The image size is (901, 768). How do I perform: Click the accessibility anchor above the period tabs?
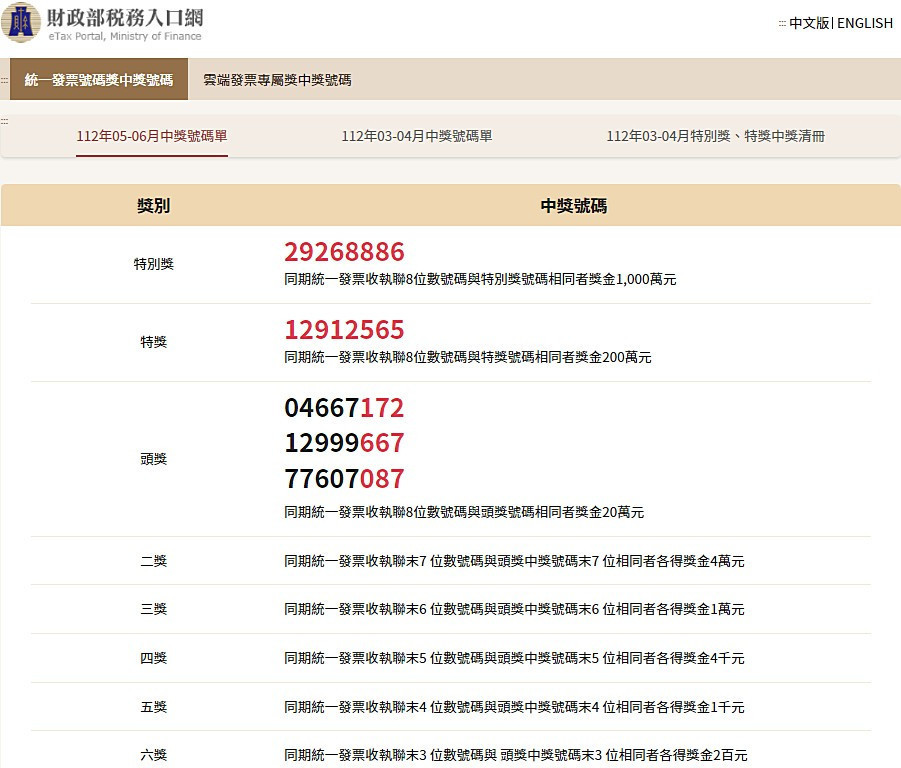click(4, 121)
